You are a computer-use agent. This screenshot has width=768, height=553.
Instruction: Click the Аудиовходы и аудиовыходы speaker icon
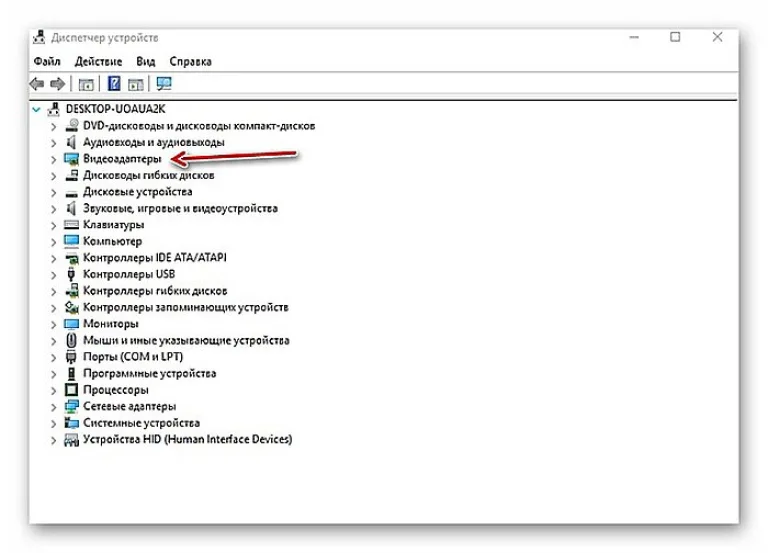coord(72,142)
